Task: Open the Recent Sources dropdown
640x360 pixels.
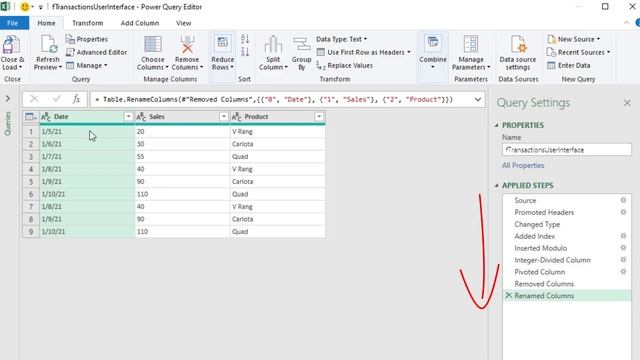Action: coord(578,52)
